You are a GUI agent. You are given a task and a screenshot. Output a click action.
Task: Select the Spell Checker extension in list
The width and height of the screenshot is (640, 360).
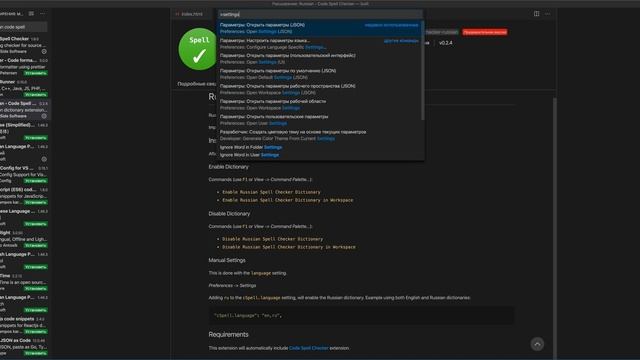[24, 45]
